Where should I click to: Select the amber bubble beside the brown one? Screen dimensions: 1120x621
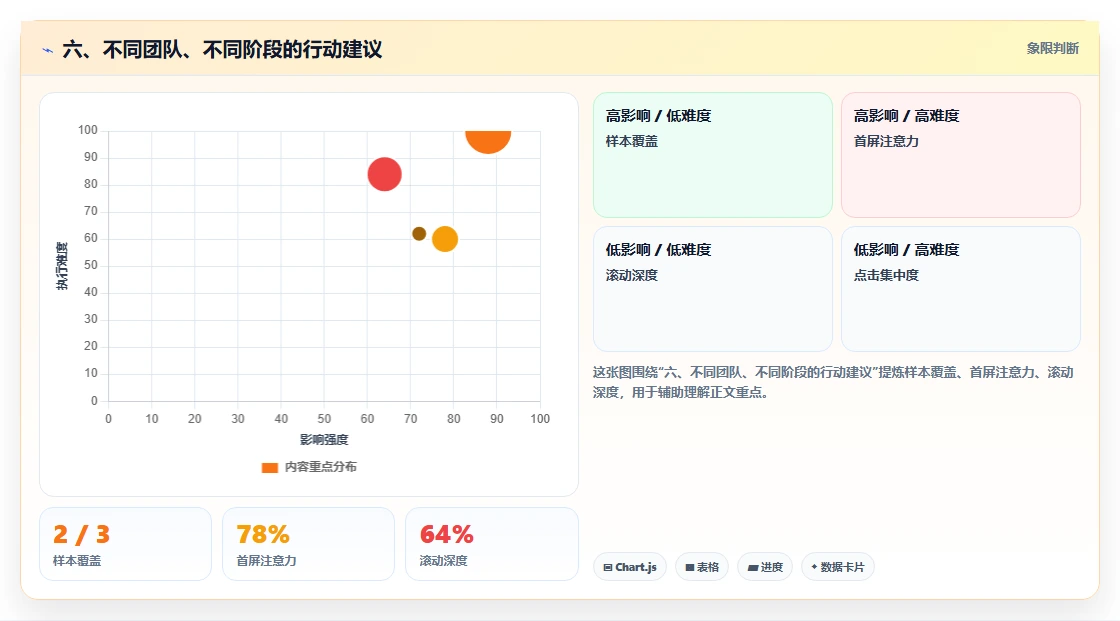click(x=444, y=239)
